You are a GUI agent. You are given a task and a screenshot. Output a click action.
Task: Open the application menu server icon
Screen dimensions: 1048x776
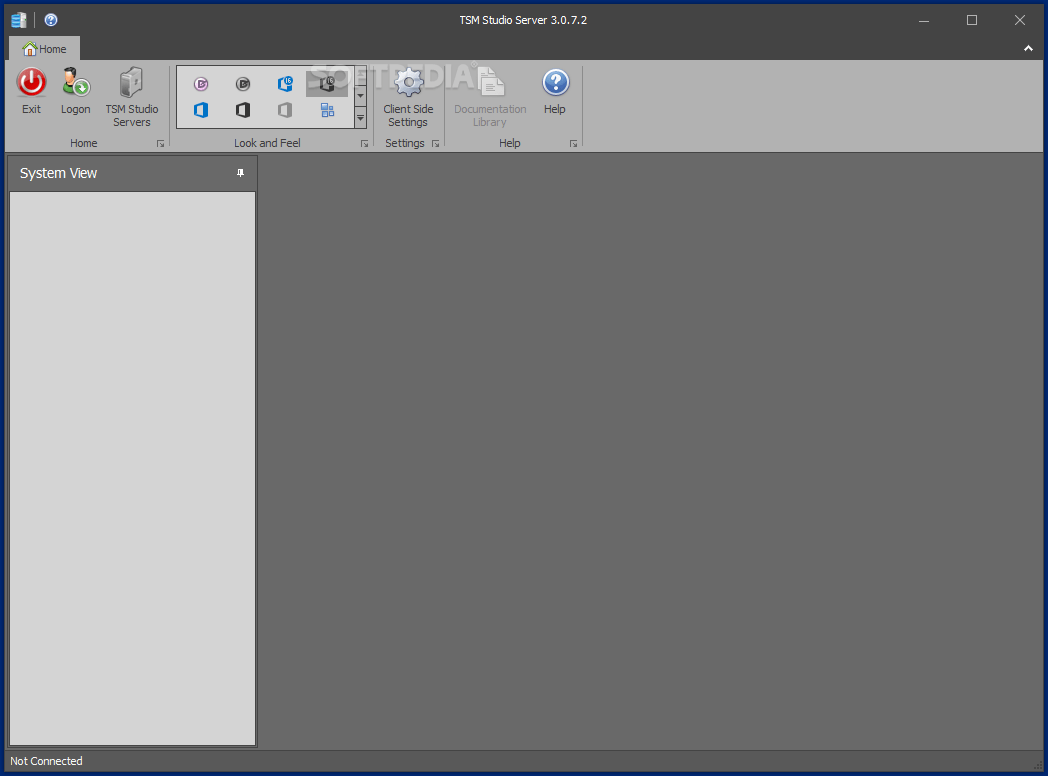point(18,19)
